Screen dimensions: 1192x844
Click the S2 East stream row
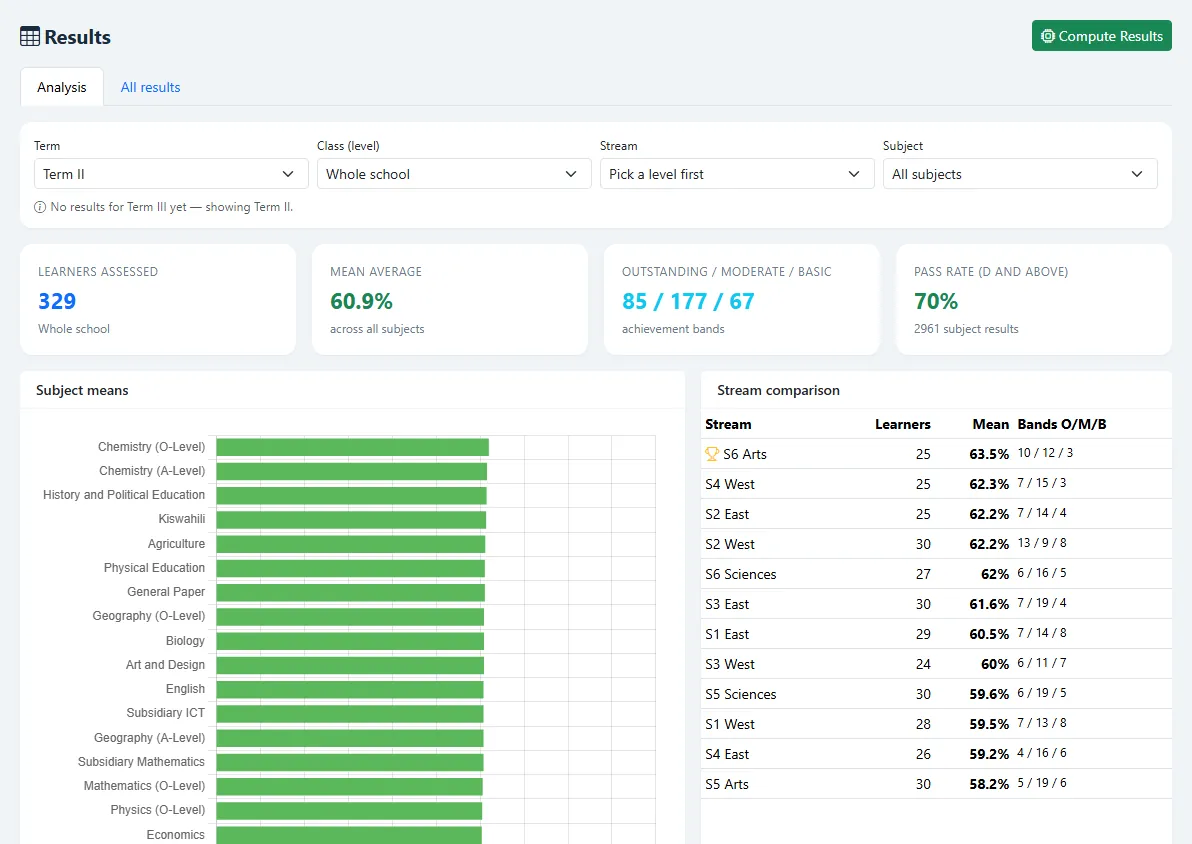coord(936,514)
